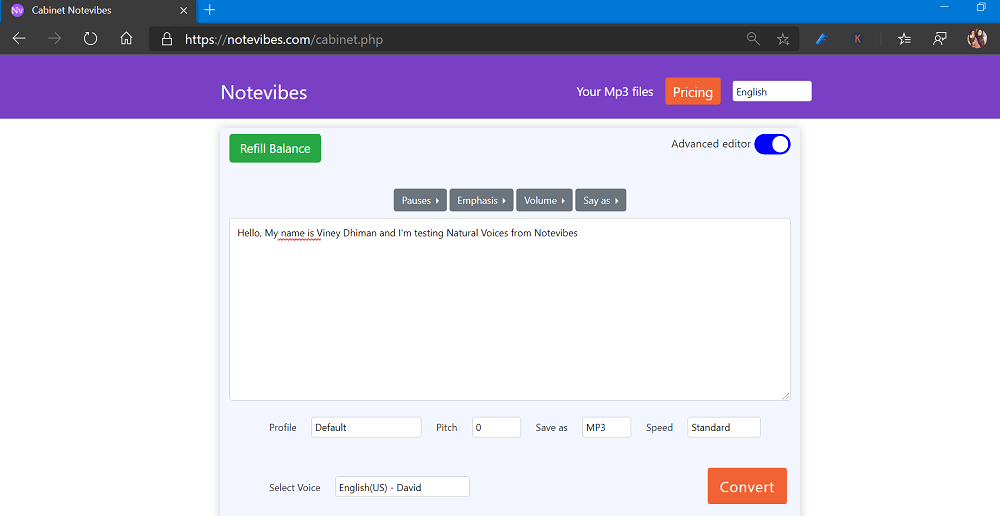The width and height of the screenshot is (1000, 516).
Task: Click the 'Pitch' label
Action: coord(446,427)
